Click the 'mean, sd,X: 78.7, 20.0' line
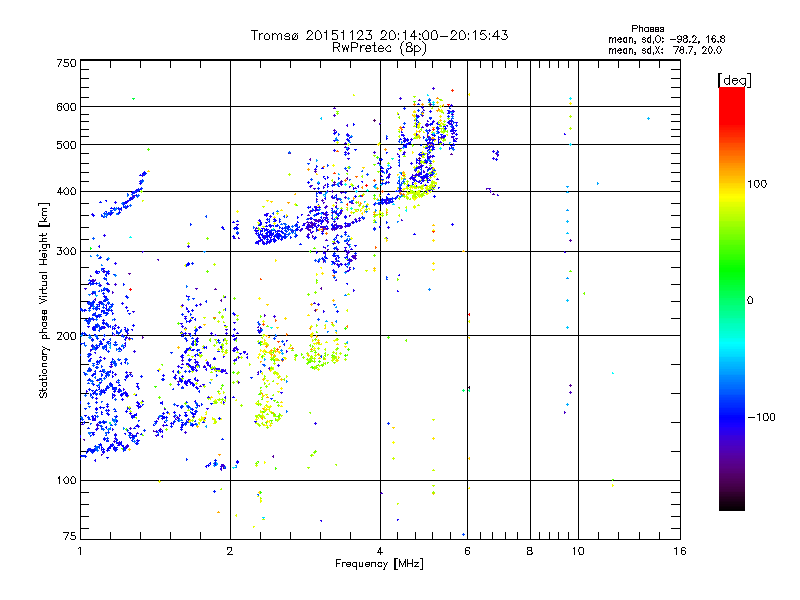800x600 pixels. [x=665, y=50]
